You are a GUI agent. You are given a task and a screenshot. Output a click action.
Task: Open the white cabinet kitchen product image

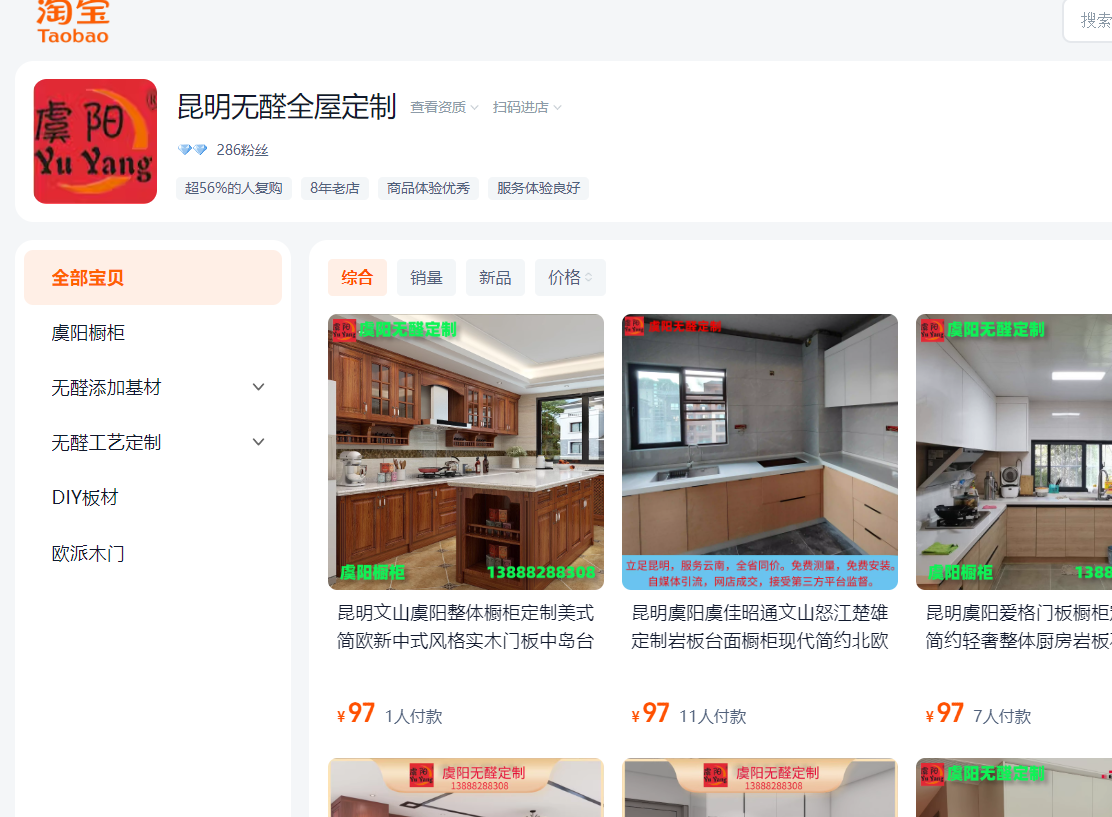coord(1014,452)
